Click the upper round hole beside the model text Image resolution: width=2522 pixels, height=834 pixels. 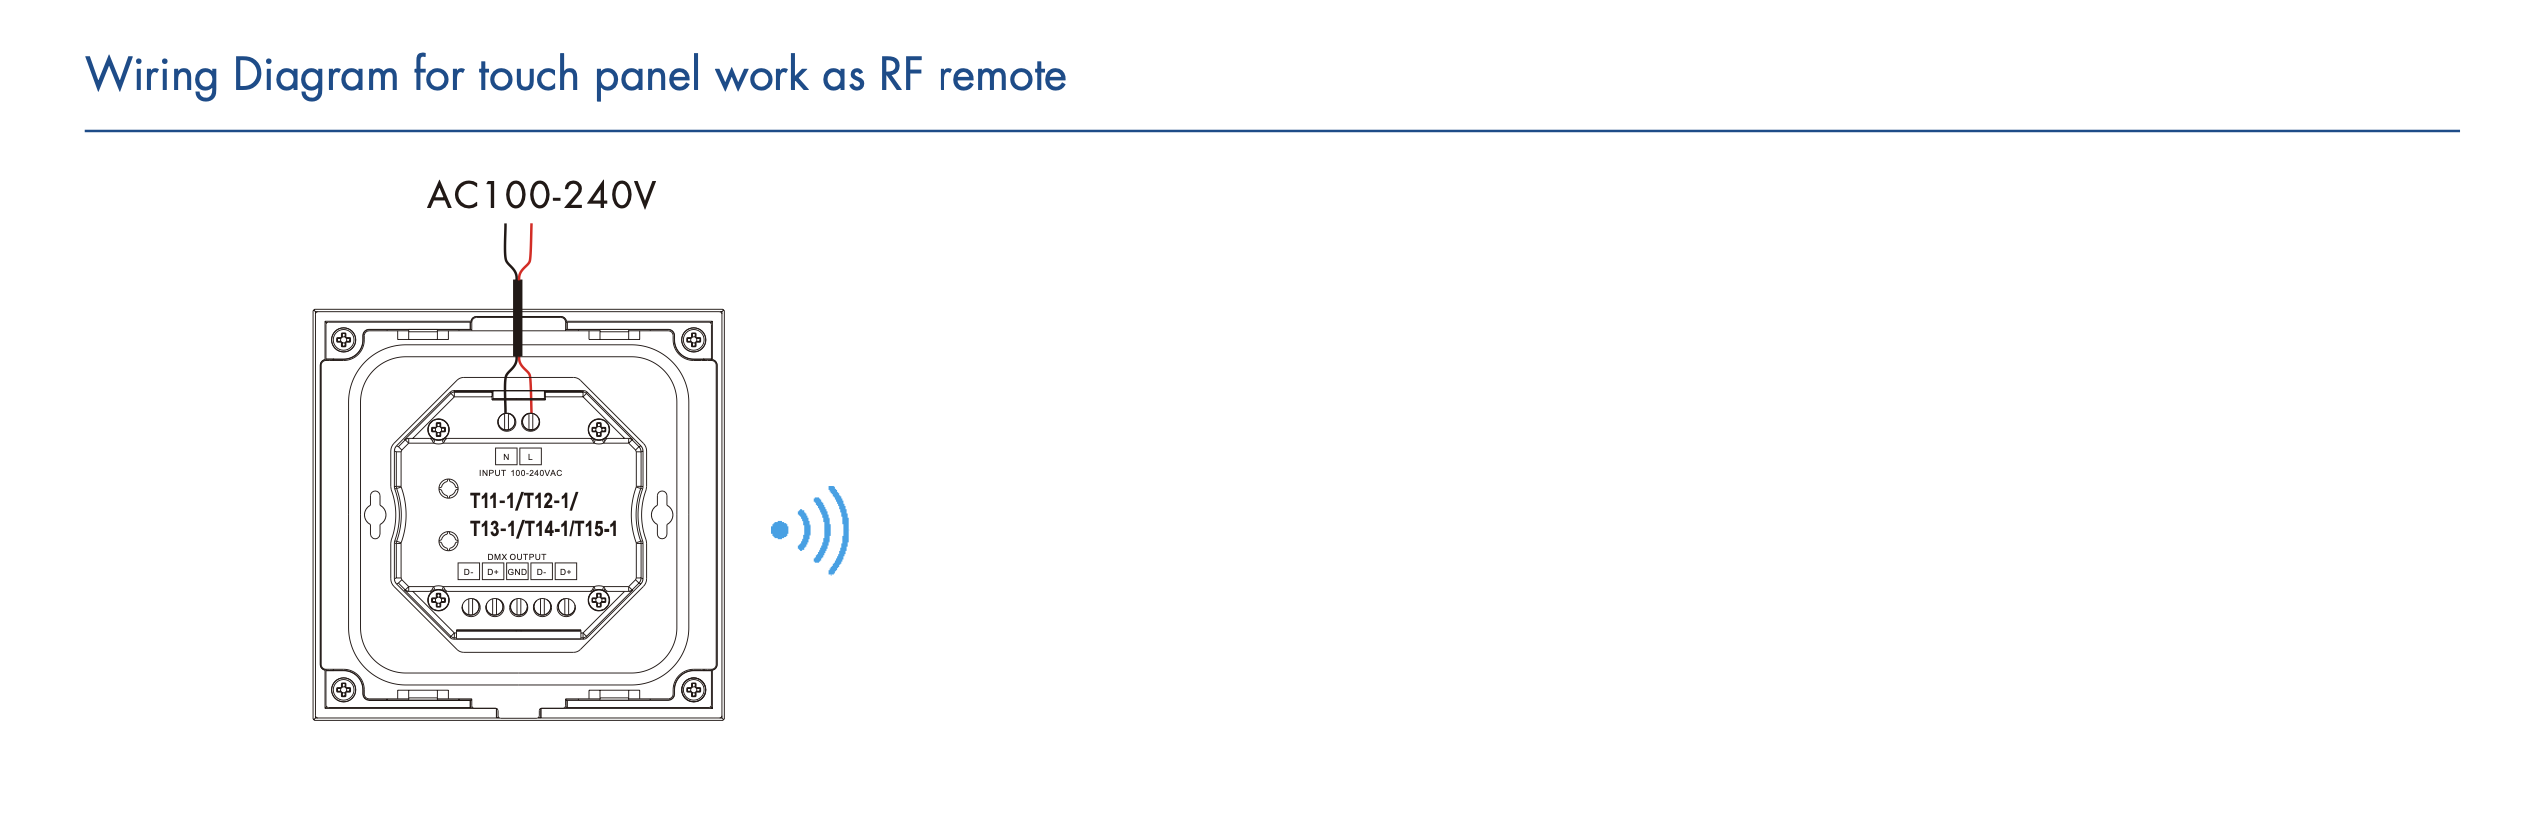[x=448, y=489]
